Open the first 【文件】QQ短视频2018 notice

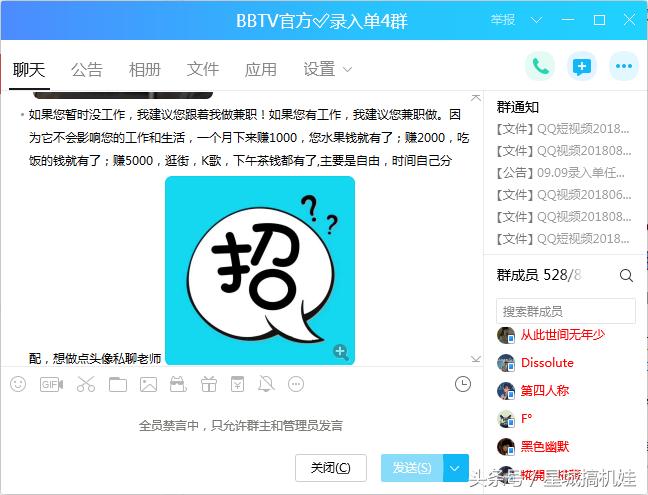(x=563, y=129)
